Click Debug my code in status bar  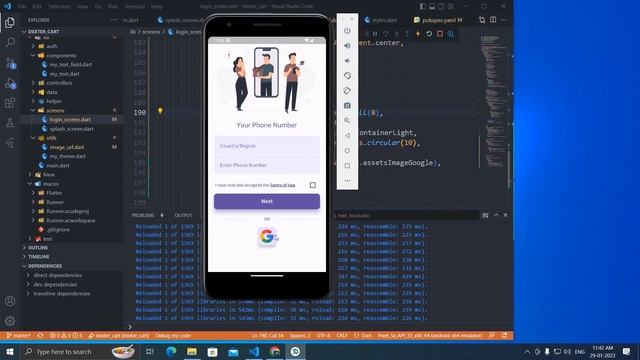point(173,336)
